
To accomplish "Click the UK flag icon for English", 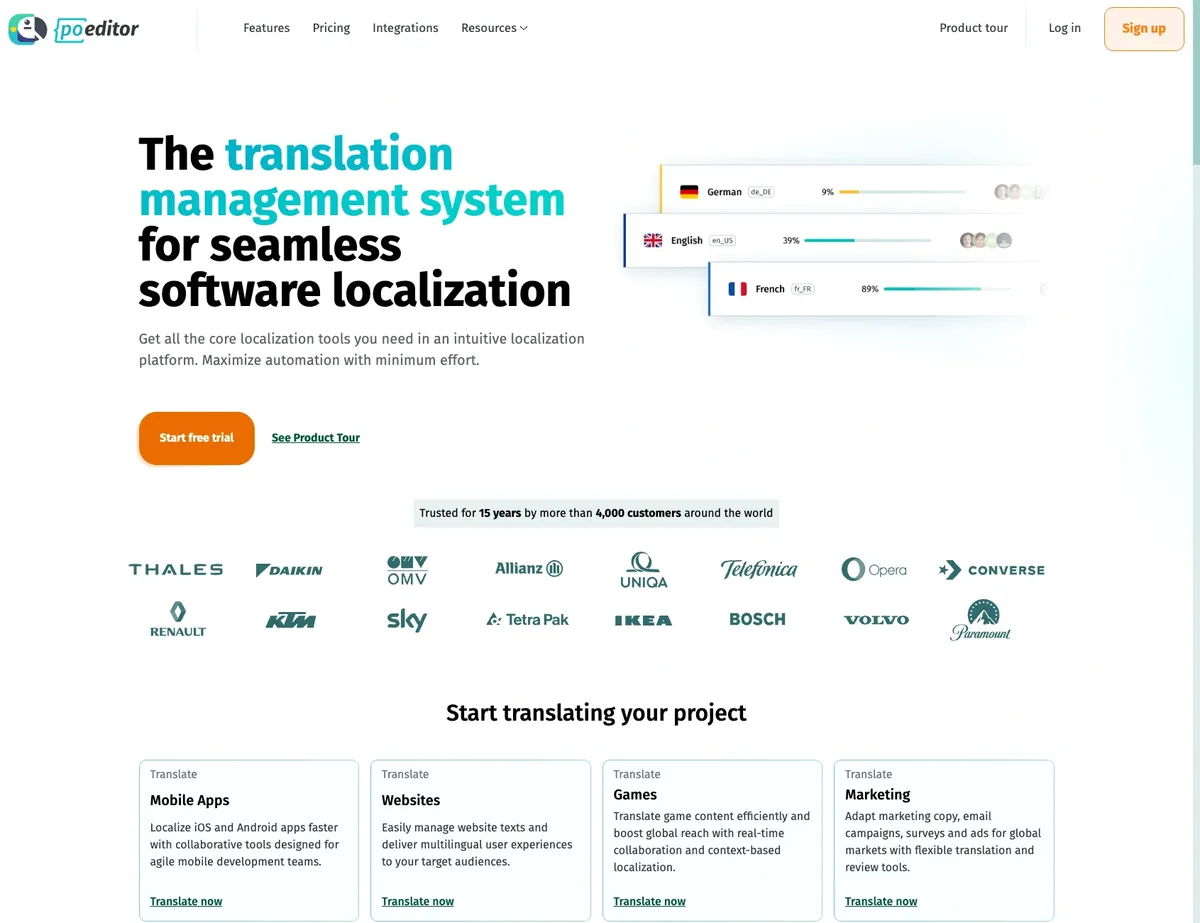I will pyautogui.click(x=653, y=240).
